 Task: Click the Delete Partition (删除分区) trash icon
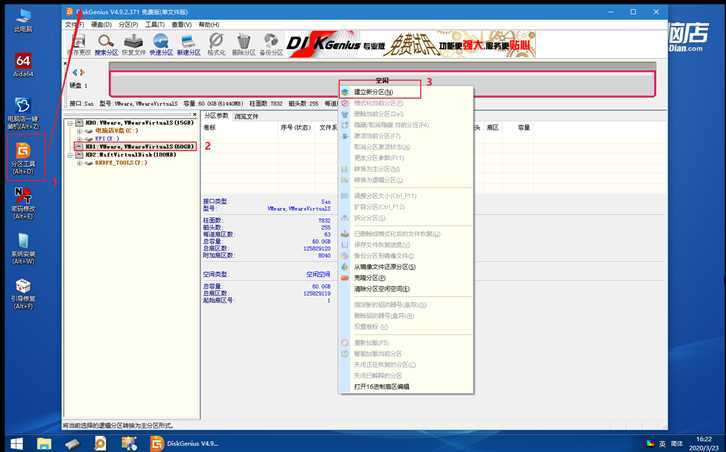[x=244, y=44]
